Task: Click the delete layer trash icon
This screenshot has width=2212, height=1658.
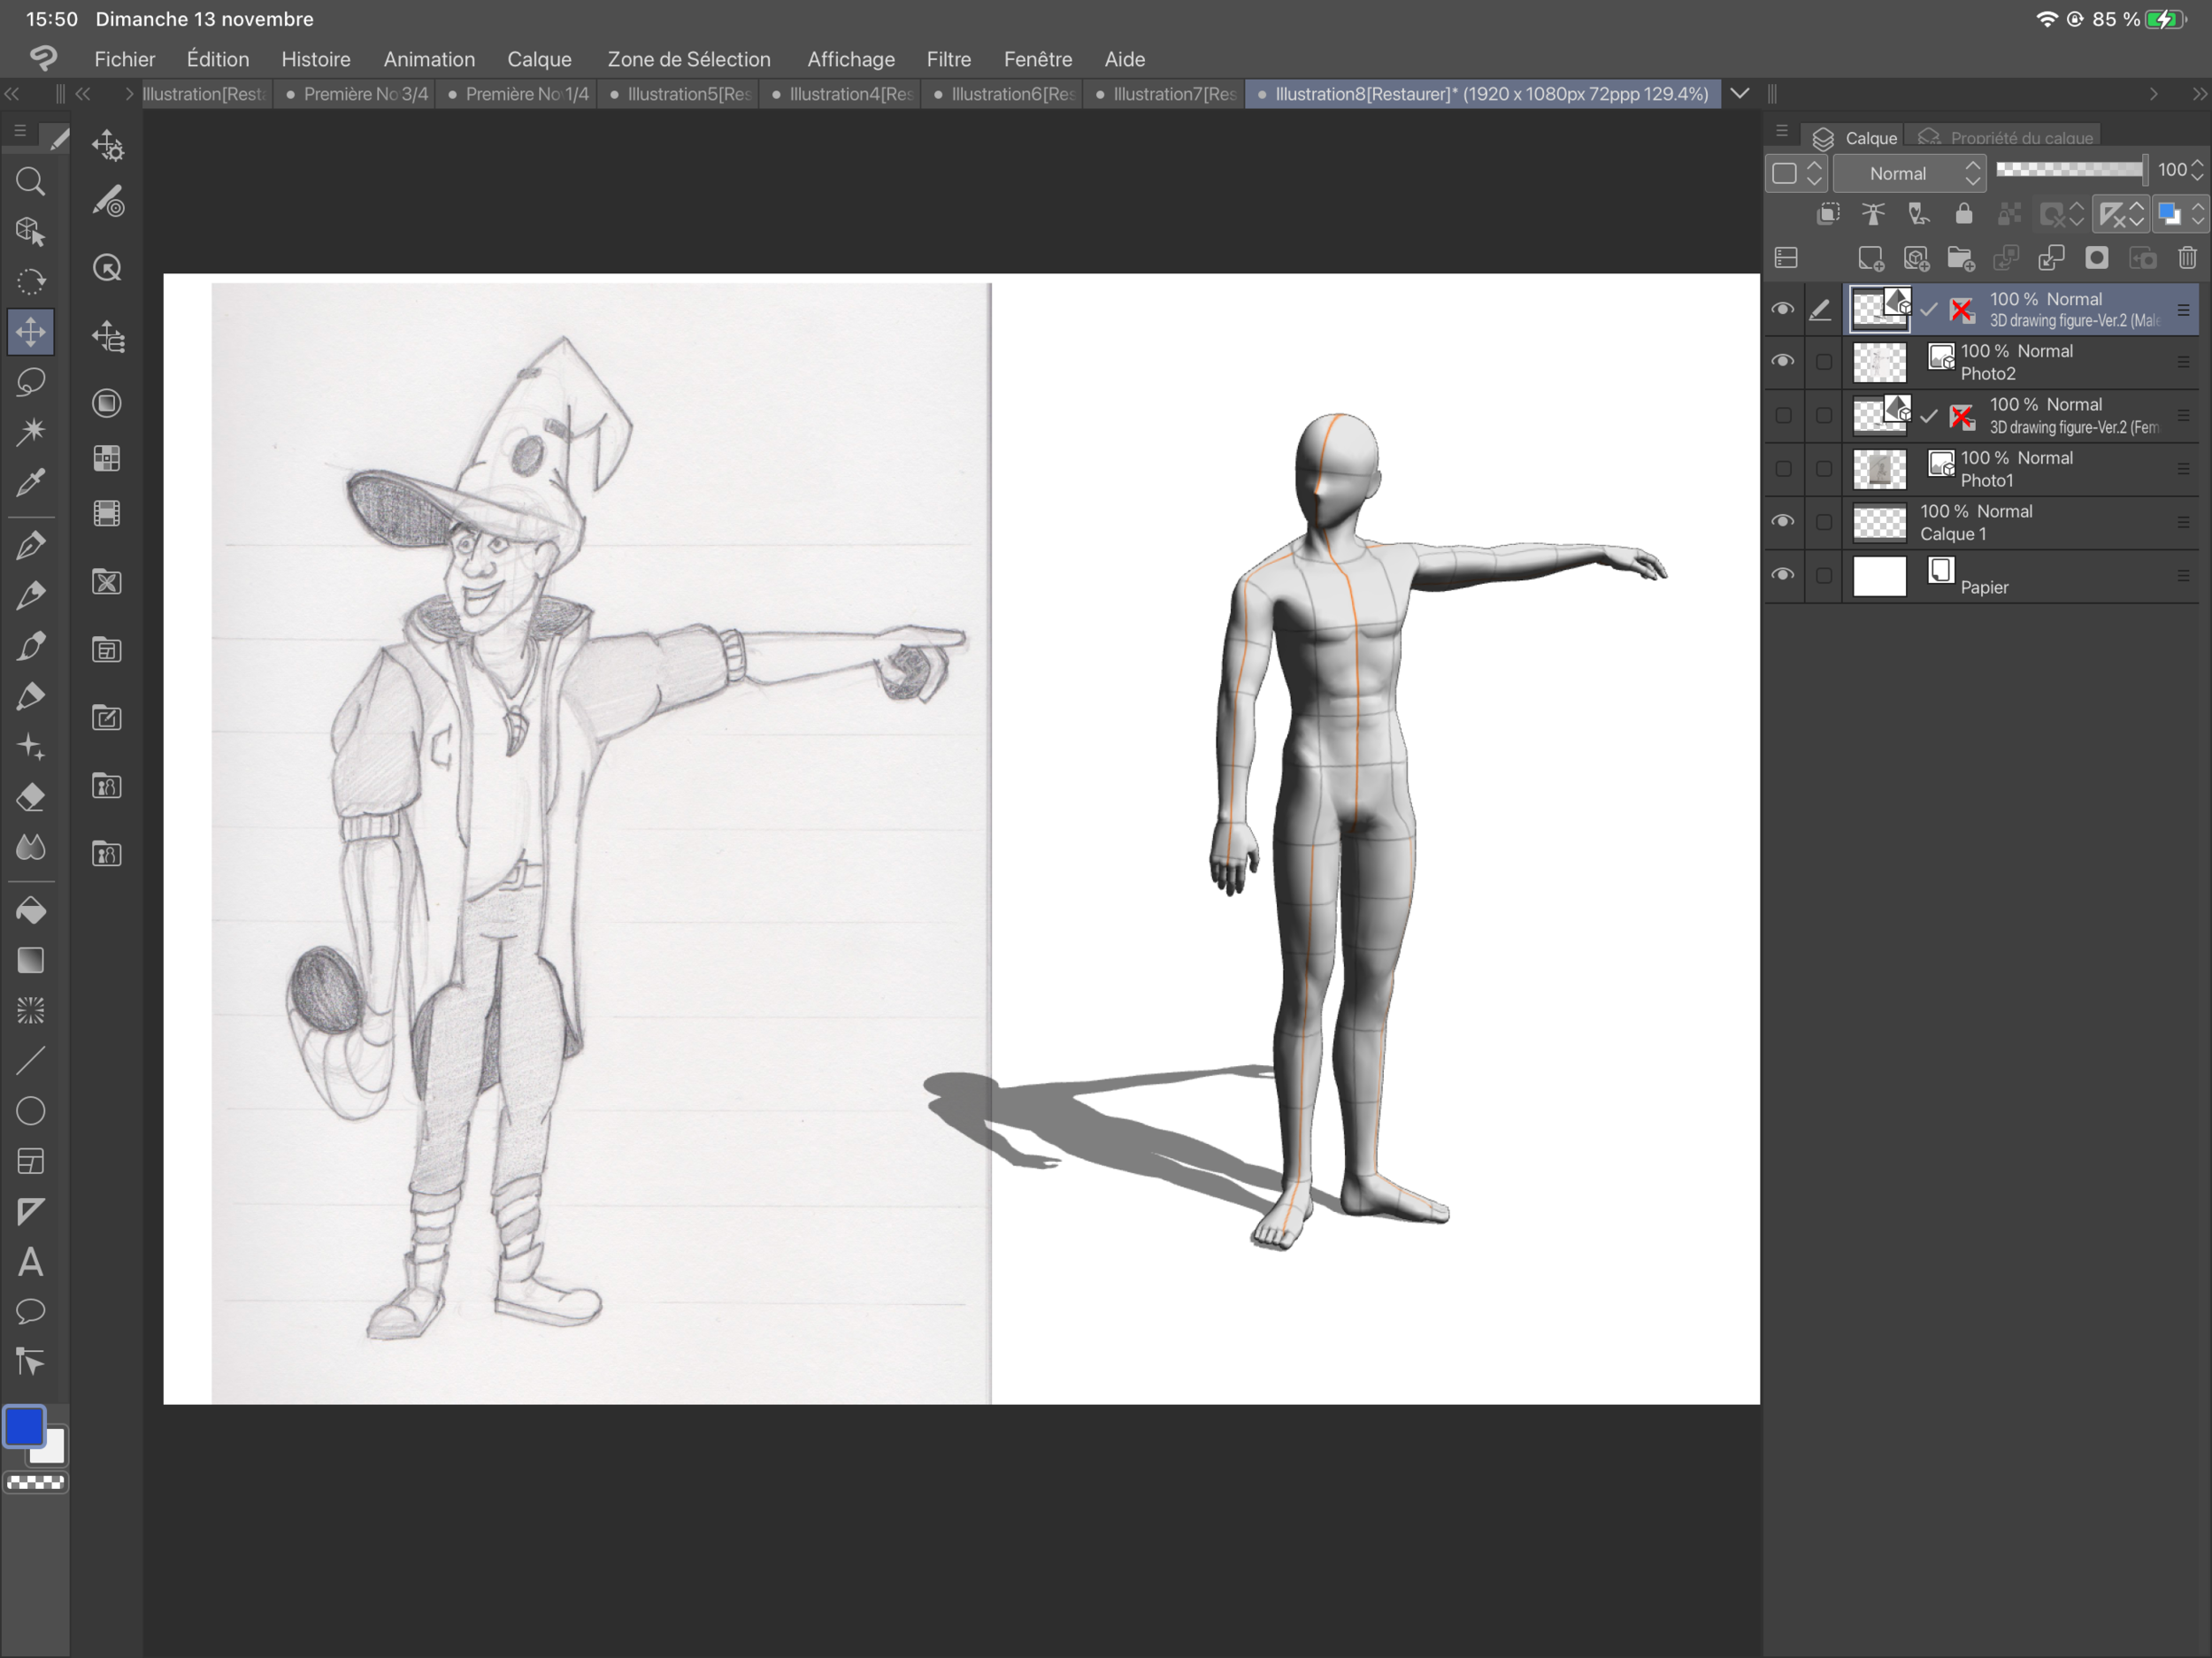Action: 2187,258
